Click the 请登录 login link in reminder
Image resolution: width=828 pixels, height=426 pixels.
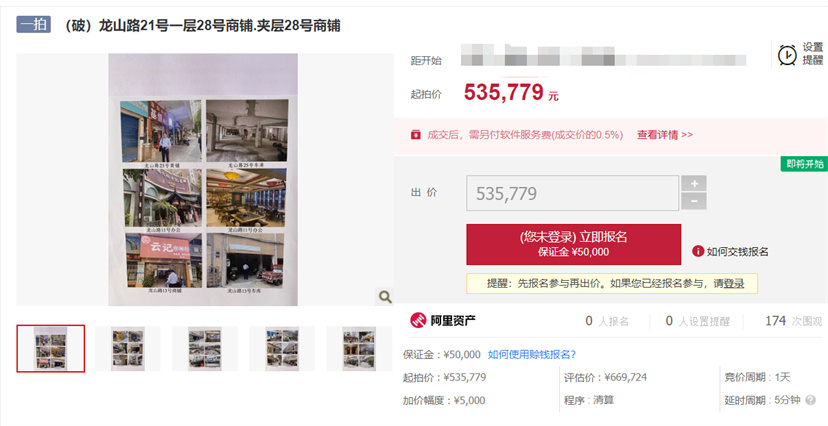(729, 283)
